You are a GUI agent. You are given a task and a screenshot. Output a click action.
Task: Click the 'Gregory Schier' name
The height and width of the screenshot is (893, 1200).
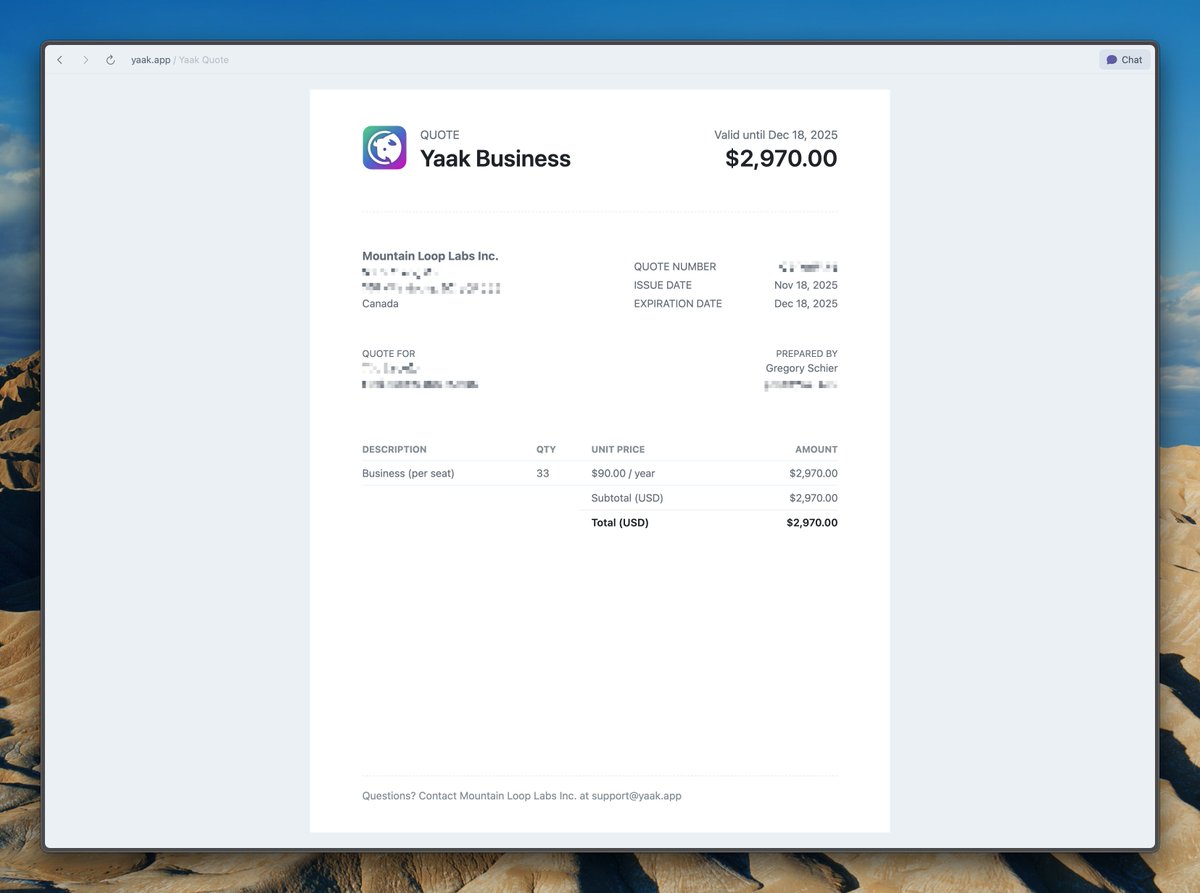pos(802,368)
